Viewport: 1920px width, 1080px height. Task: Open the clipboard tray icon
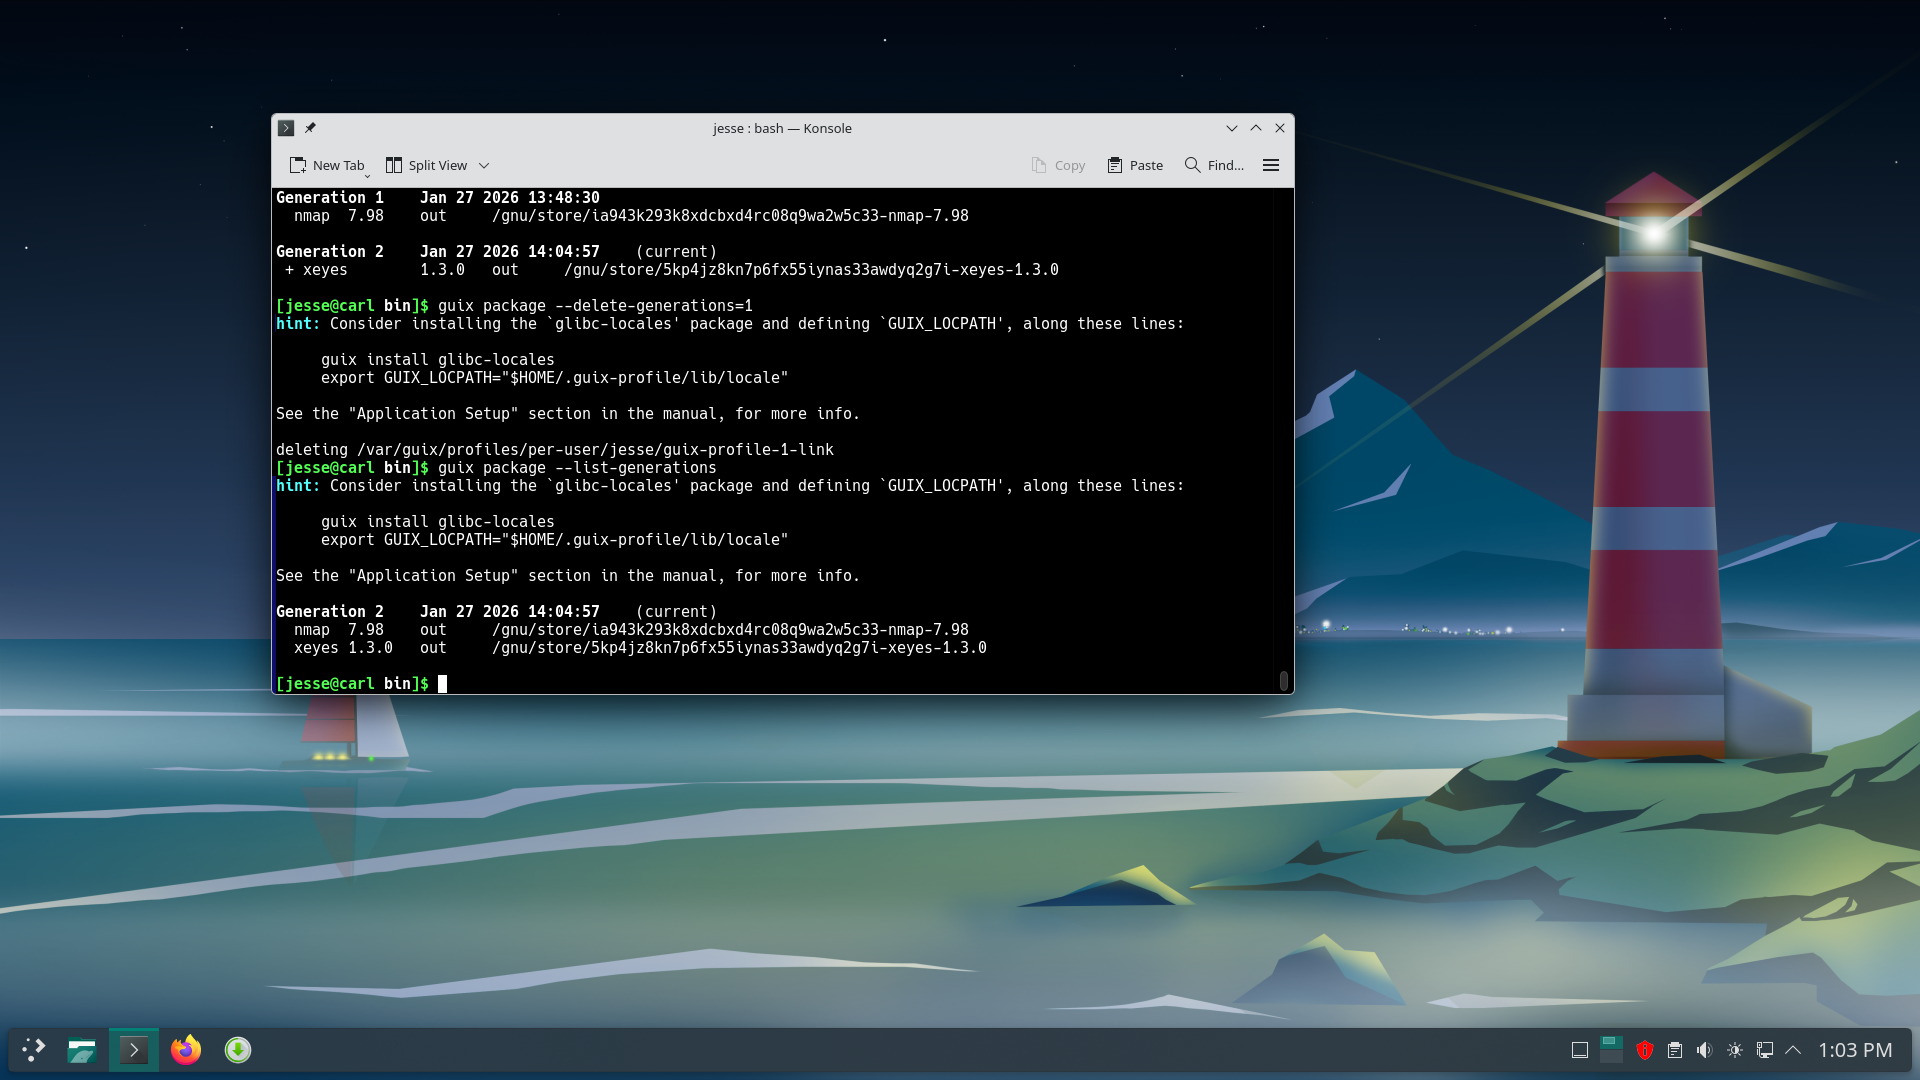tap(1675, 1050)
